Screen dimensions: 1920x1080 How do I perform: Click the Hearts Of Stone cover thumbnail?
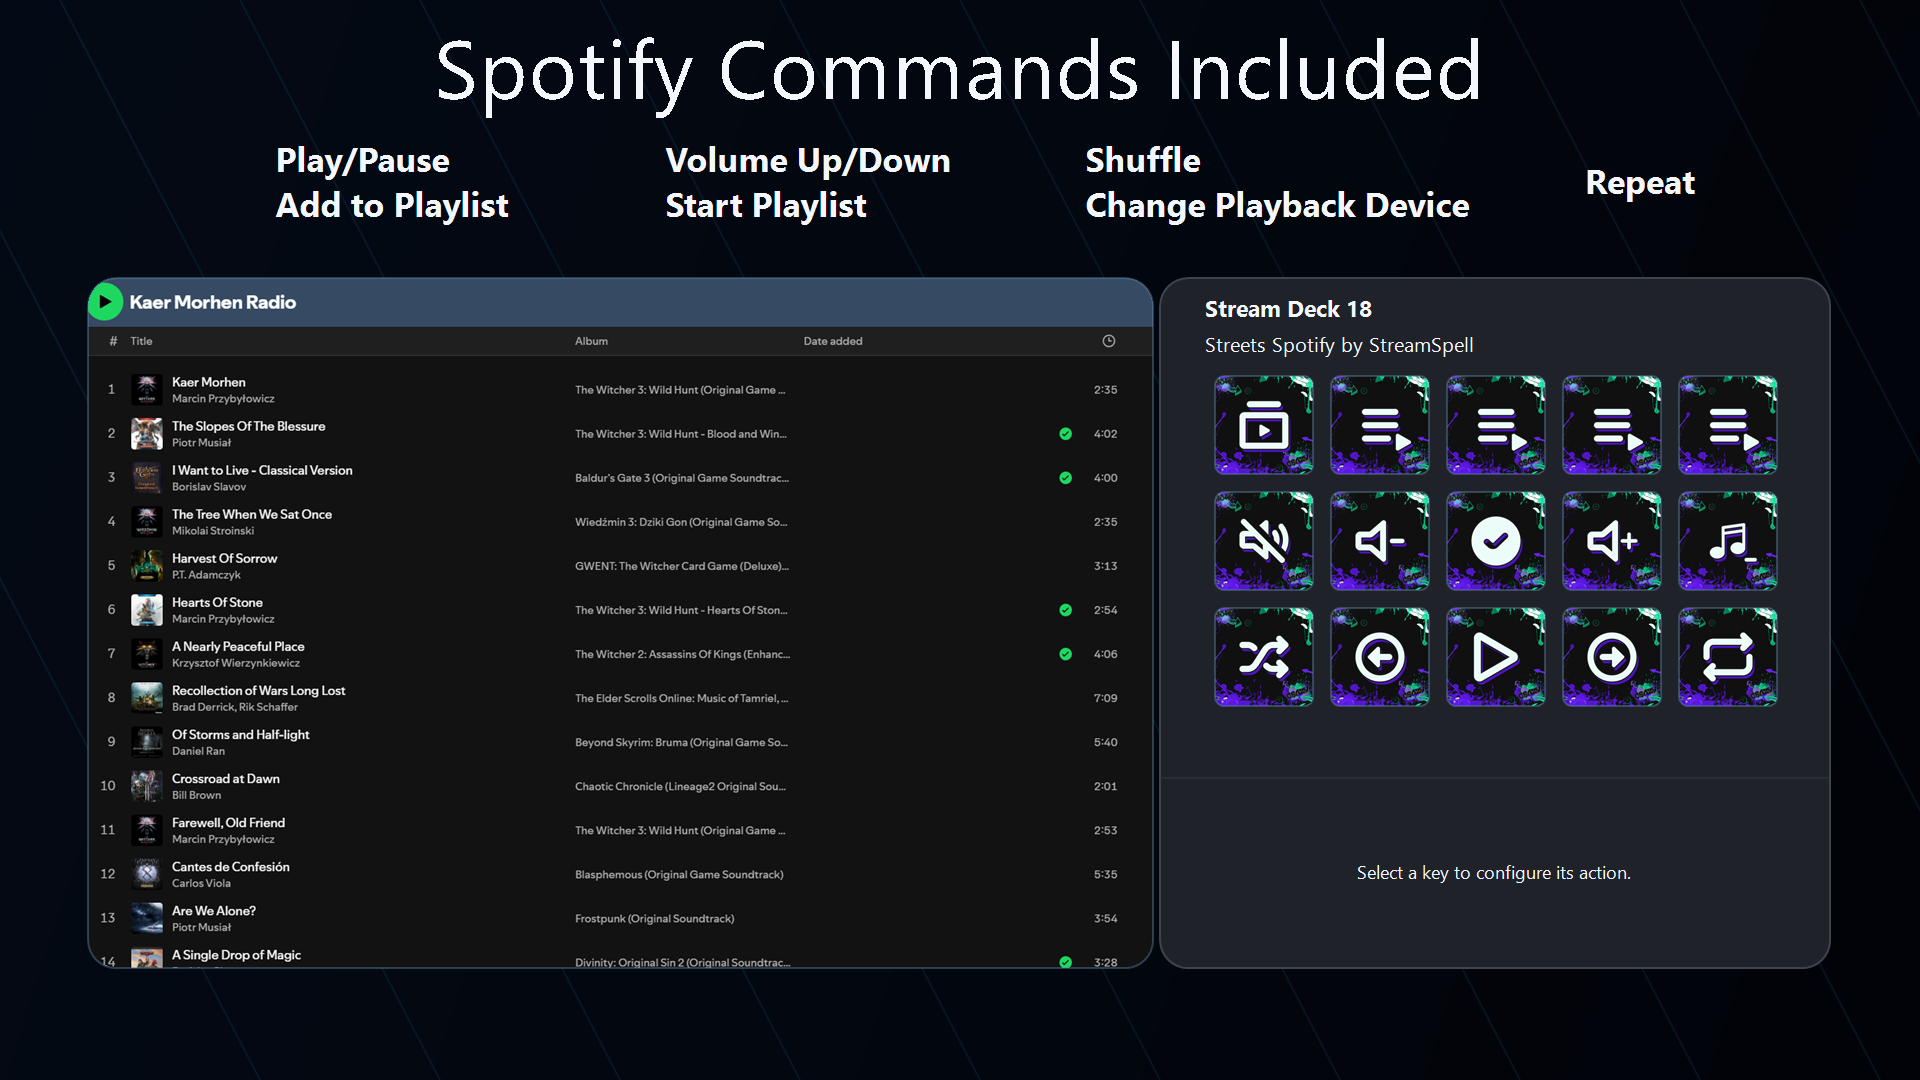[x=147, y=610]
